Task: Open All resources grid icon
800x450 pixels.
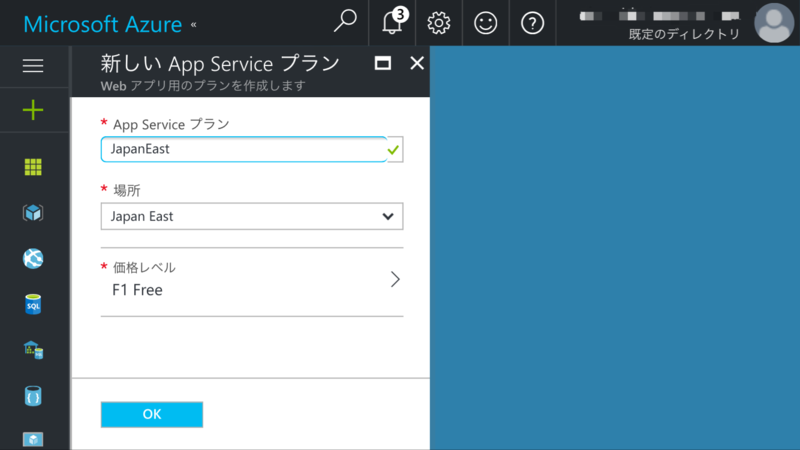Action: (x=33, y=167)
